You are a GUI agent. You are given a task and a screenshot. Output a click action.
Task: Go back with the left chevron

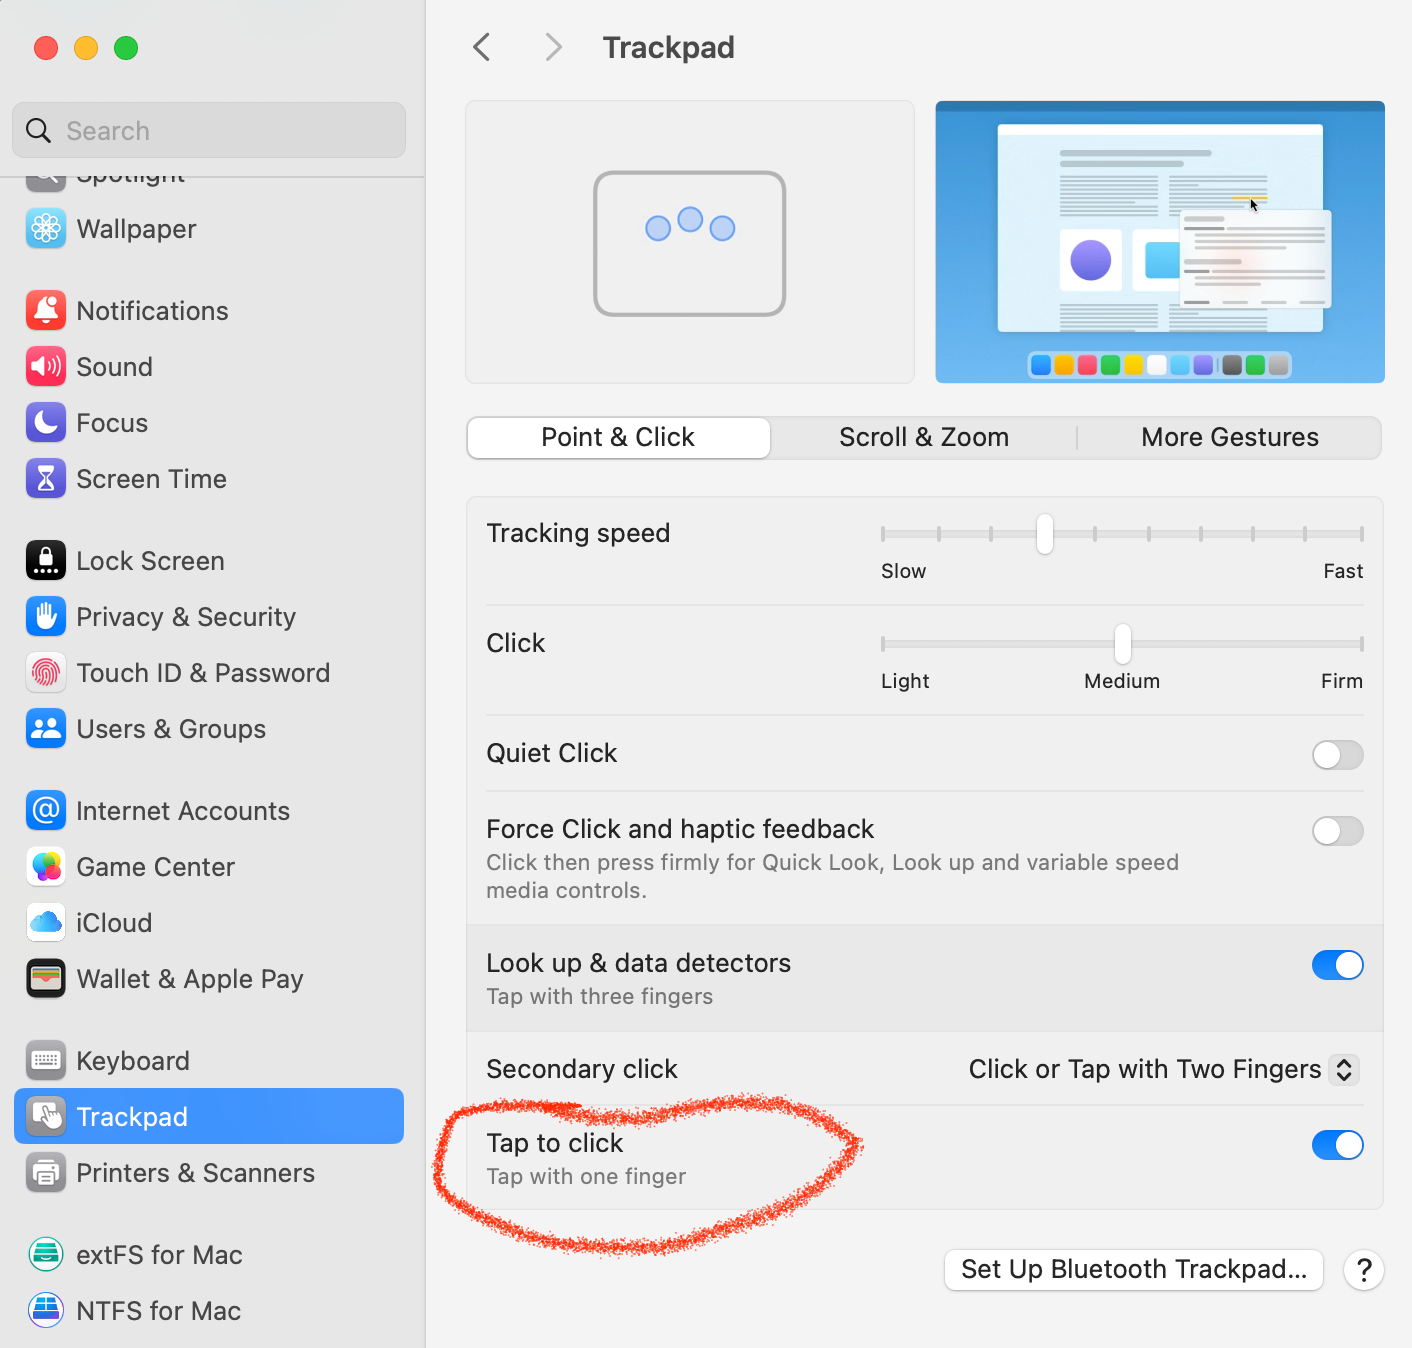click(482, 47)
